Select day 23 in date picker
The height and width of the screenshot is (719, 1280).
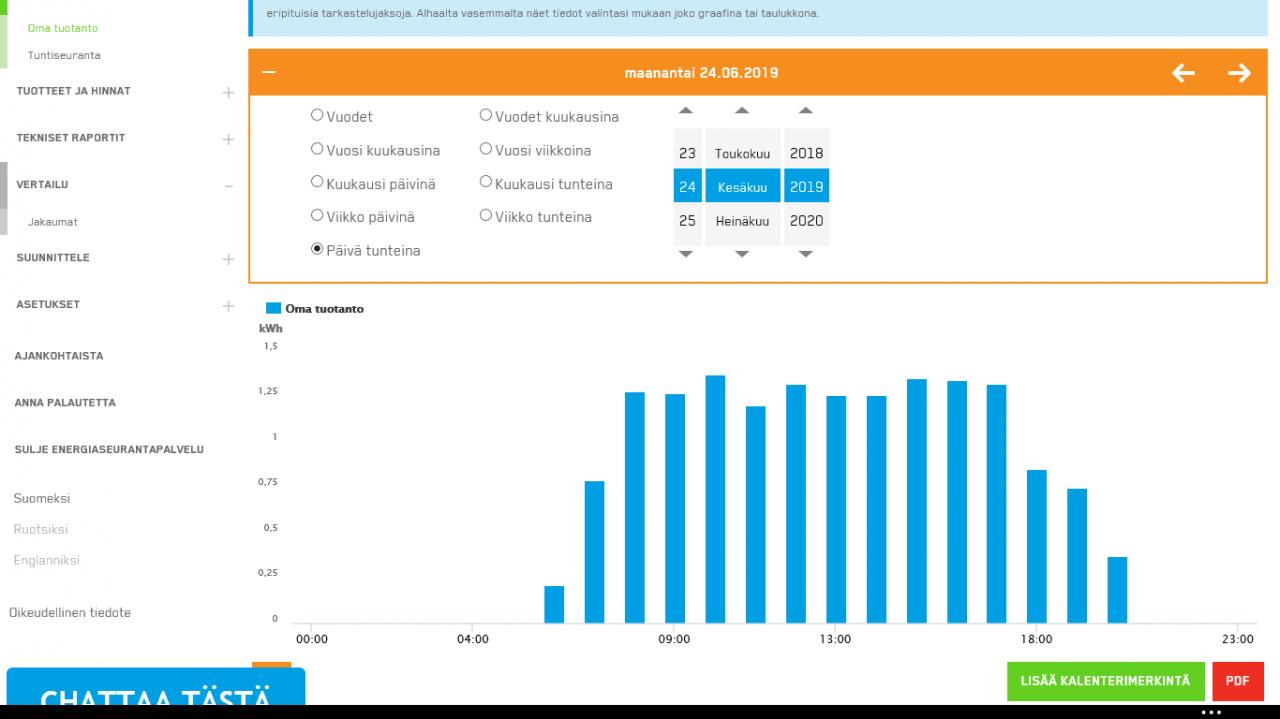coord(687,153)
